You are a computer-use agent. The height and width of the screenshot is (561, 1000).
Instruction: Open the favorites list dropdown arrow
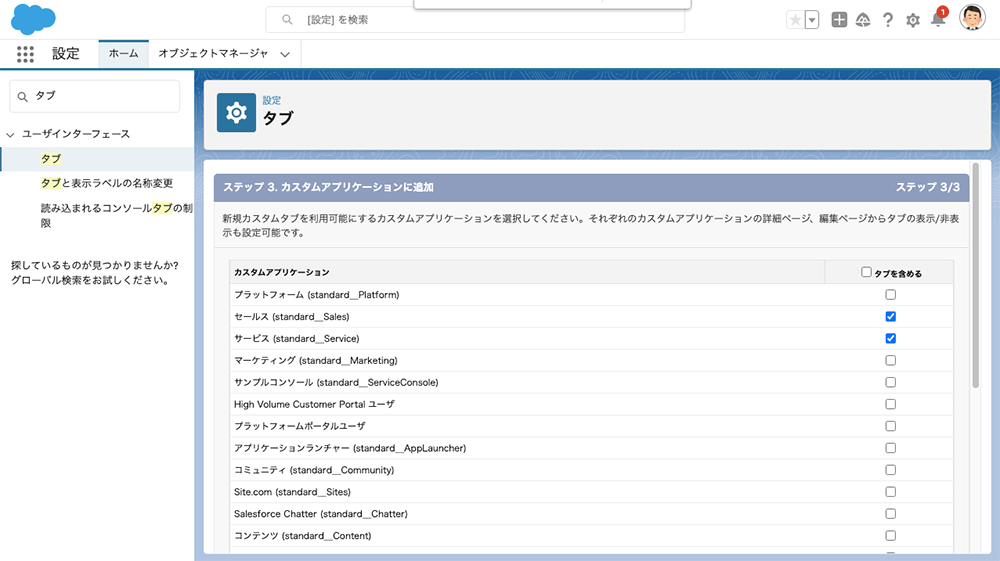(812, 20)
